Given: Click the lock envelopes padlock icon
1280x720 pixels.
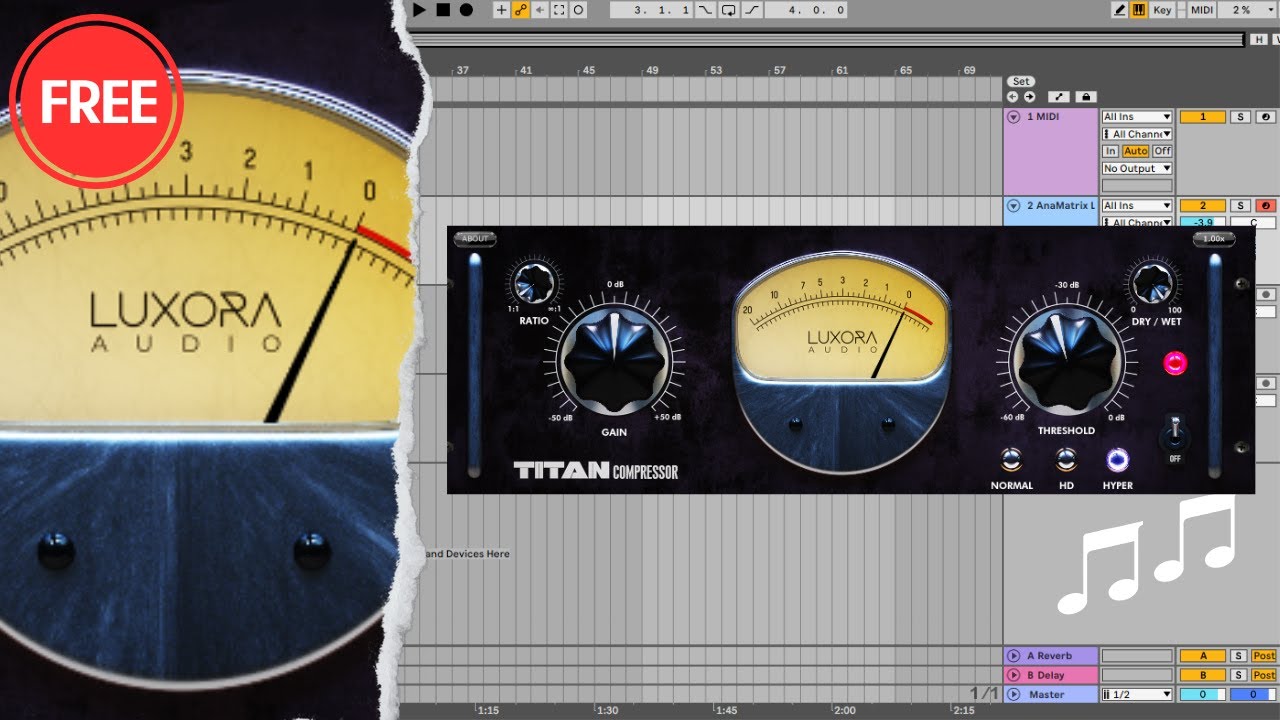Looking at the screenshot, I should [1086, 97].
